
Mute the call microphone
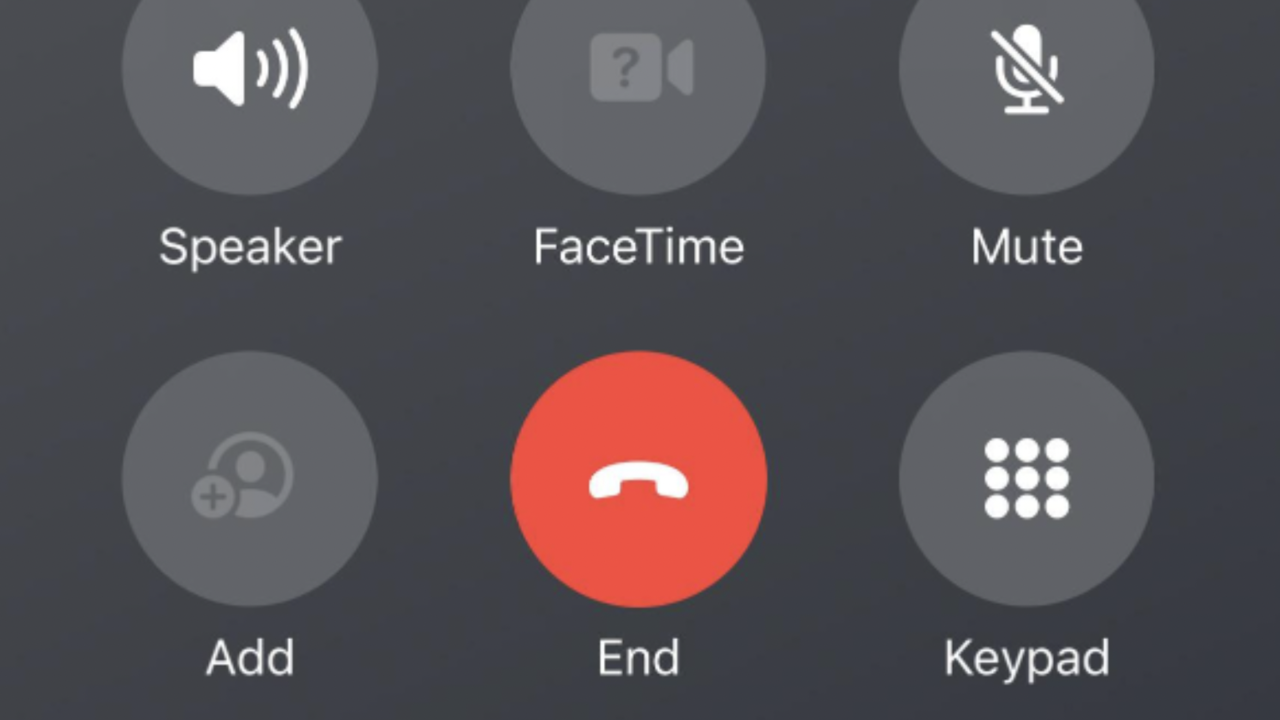(1027, 67)
